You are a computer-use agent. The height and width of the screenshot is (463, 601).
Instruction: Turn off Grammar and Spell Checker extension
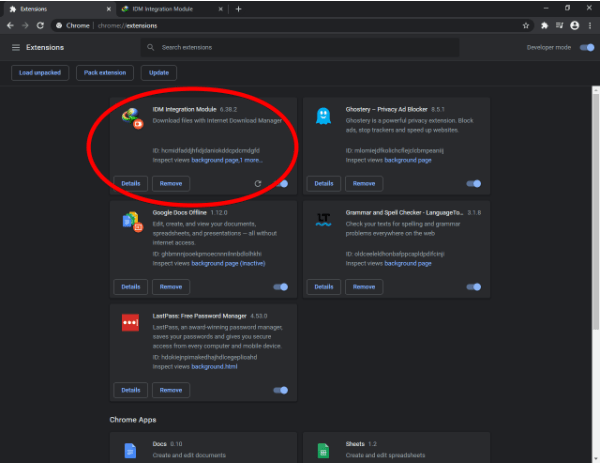[x=473, y=287]
